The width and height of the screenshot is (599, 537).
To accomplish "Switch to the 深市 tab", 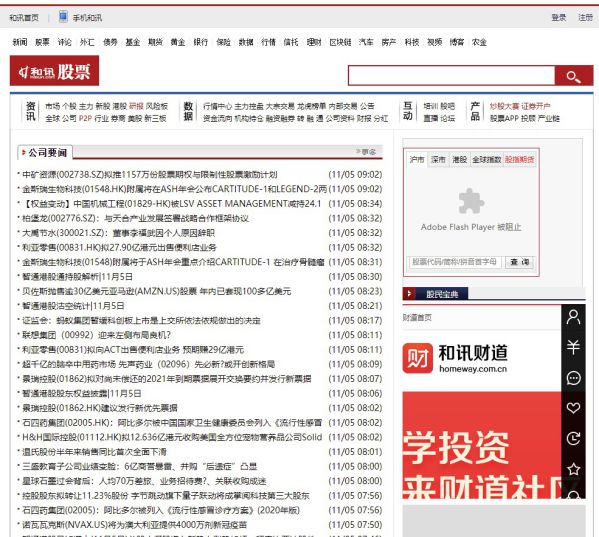I will click(x=438, y=160).
